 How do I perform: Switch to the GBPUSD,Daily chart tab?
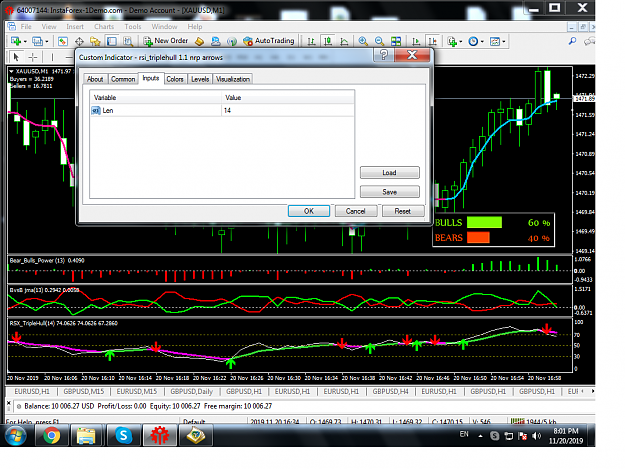click(192, 391)
